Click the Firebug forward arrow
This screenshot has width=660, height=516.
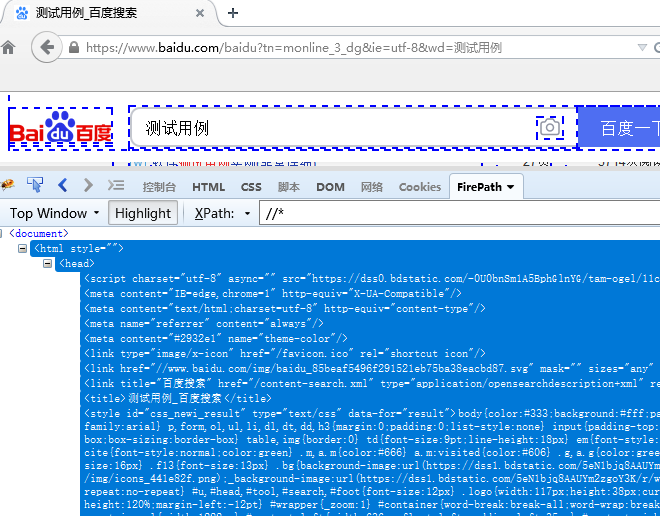(x=88, y=185)
